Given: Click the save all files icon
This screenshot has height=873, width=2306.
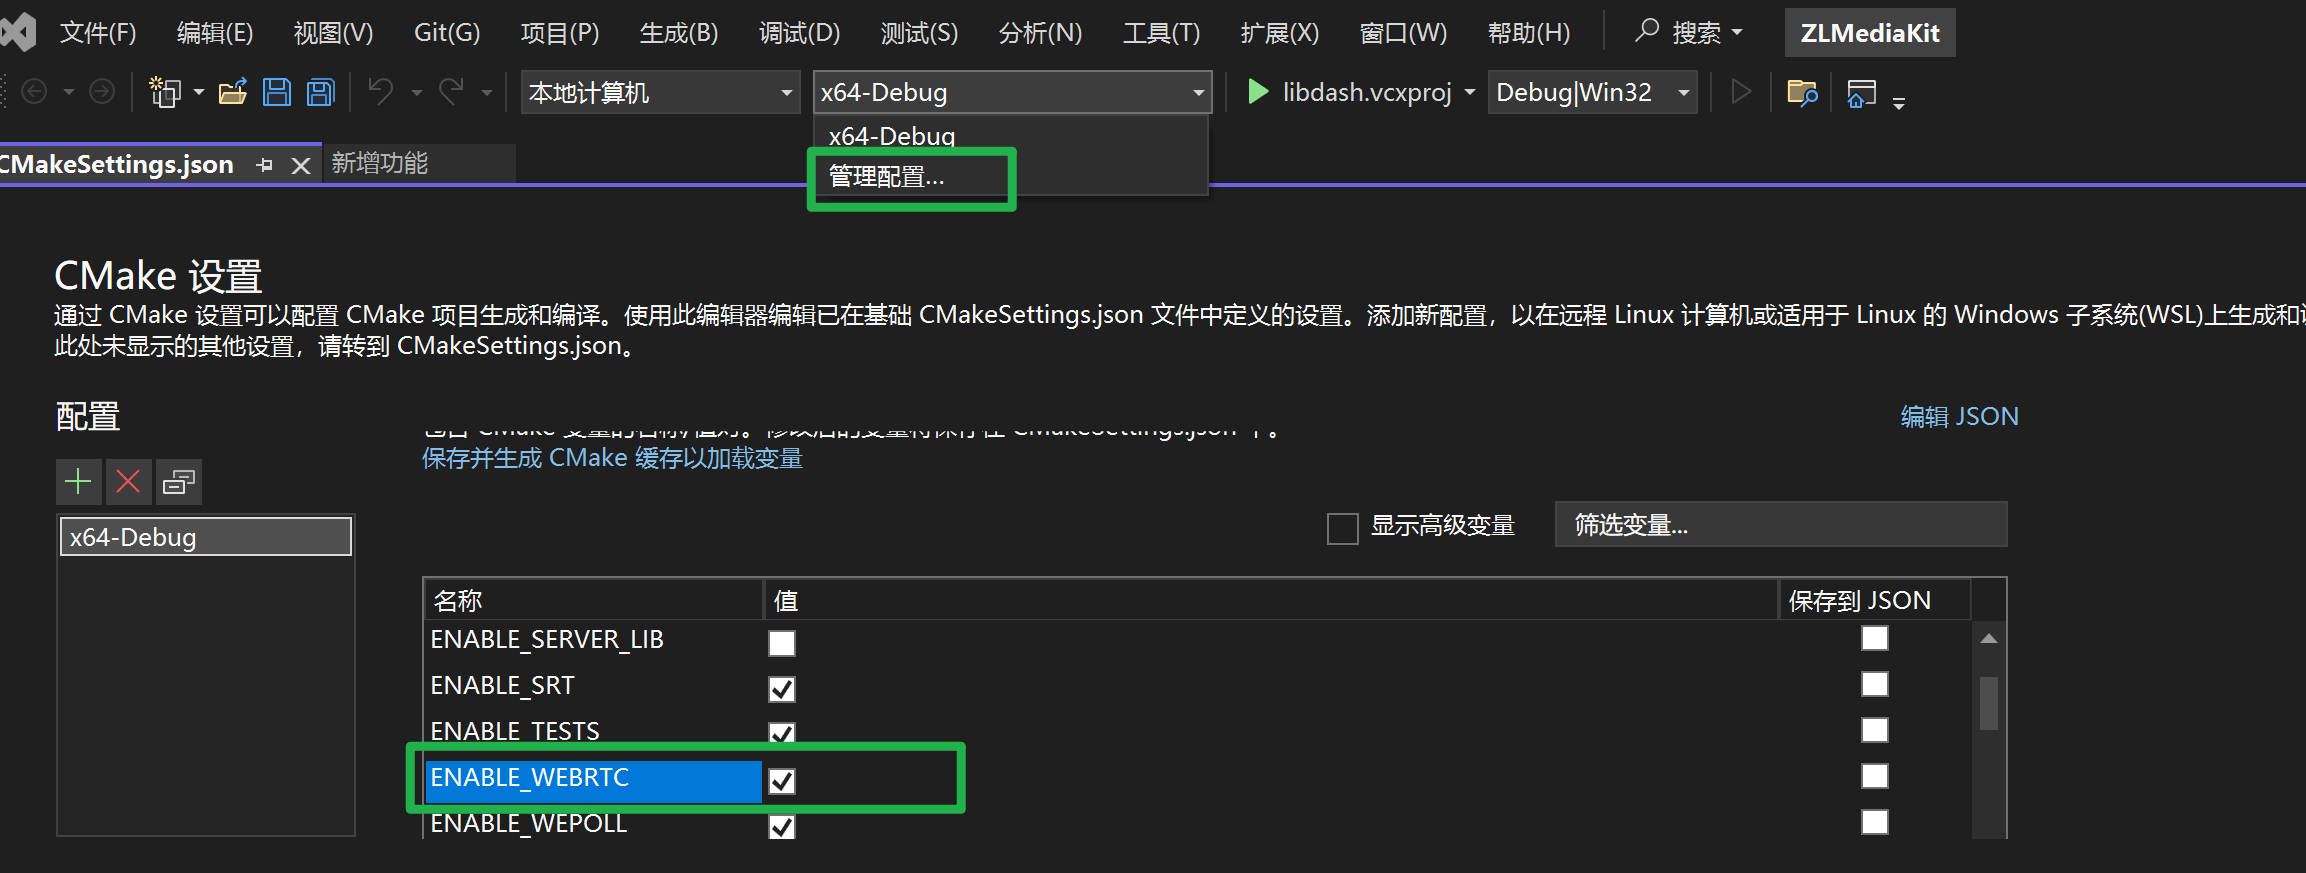Looking at the screenshot, I should [x=320, y=92].
